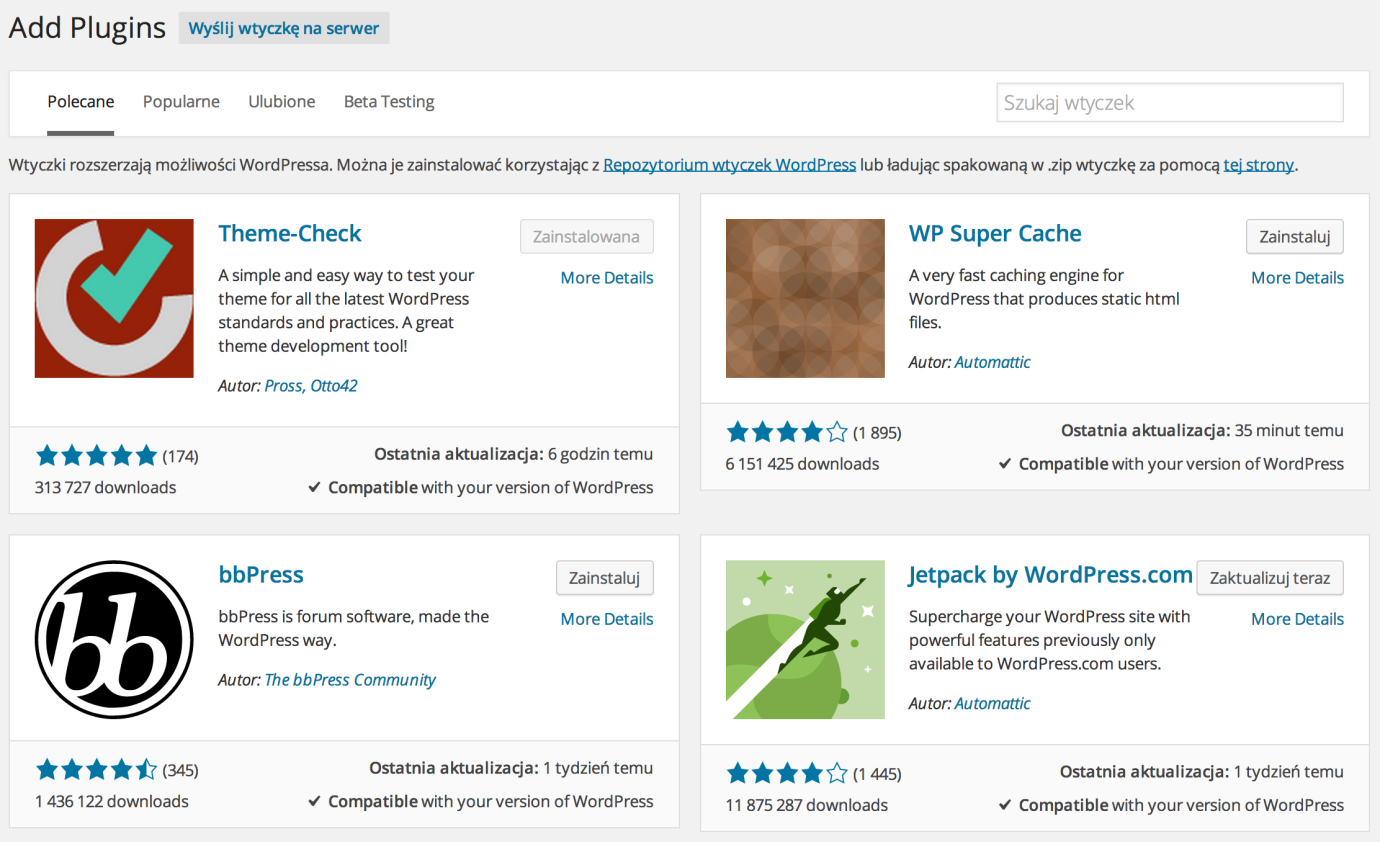Click the Polecane tab
The height and width of the screenshot is (842, 1380).
pyautogui.click(x=81, y=102)
